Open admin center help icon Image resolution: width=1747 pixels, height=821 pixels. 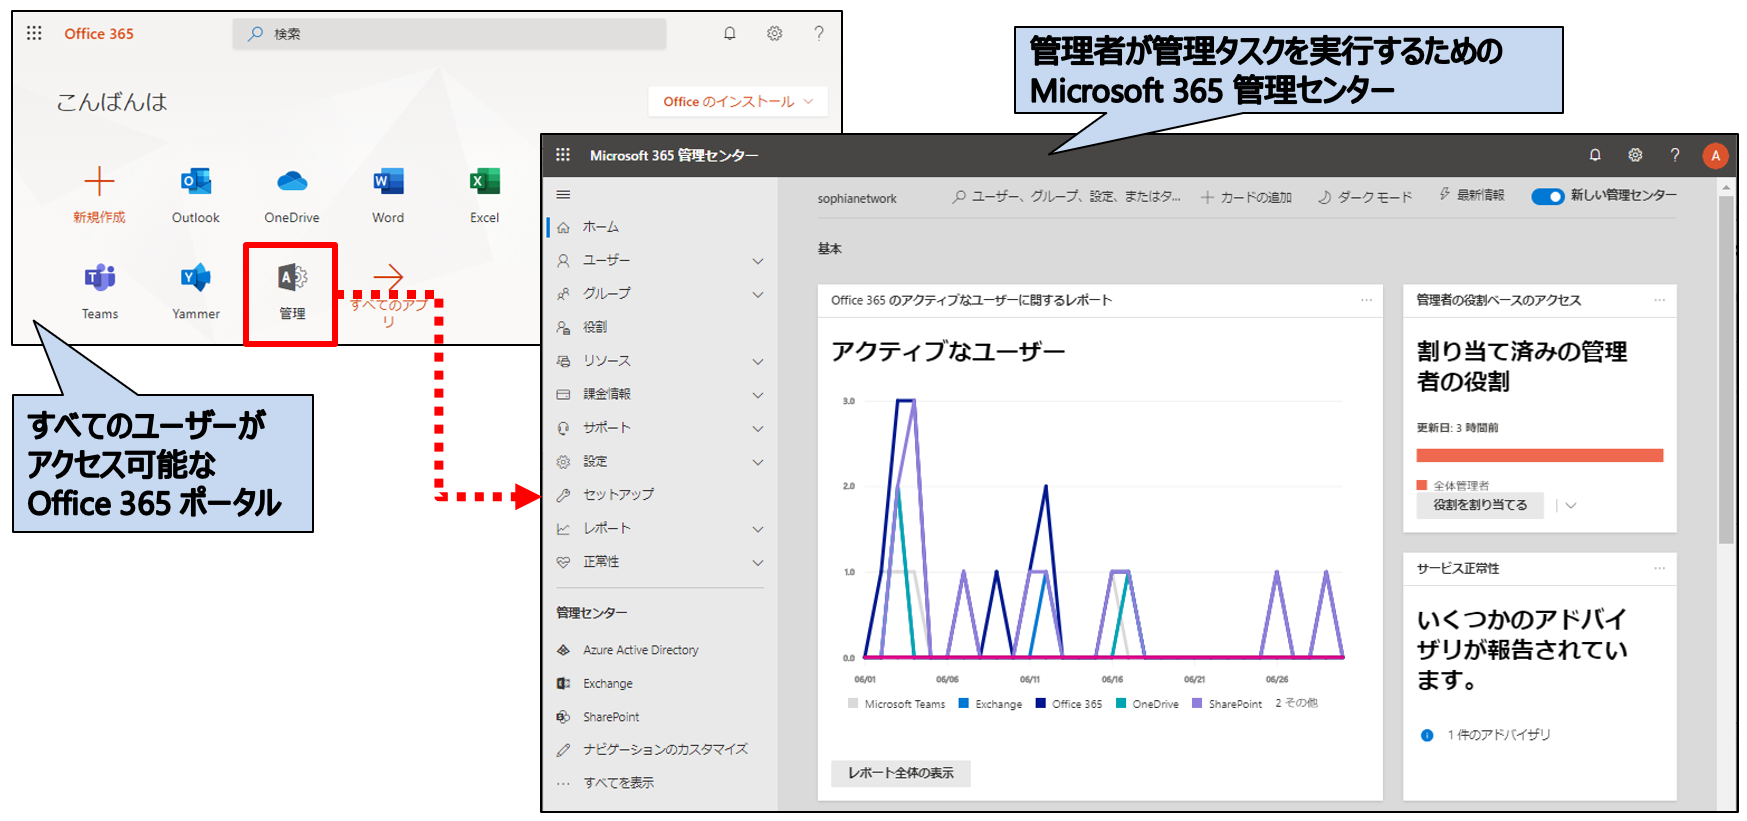pos(1675,155)
